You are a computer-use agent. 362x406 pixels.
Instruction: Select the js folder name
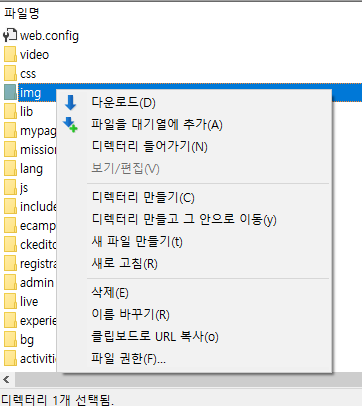click(x=24, y=188)
